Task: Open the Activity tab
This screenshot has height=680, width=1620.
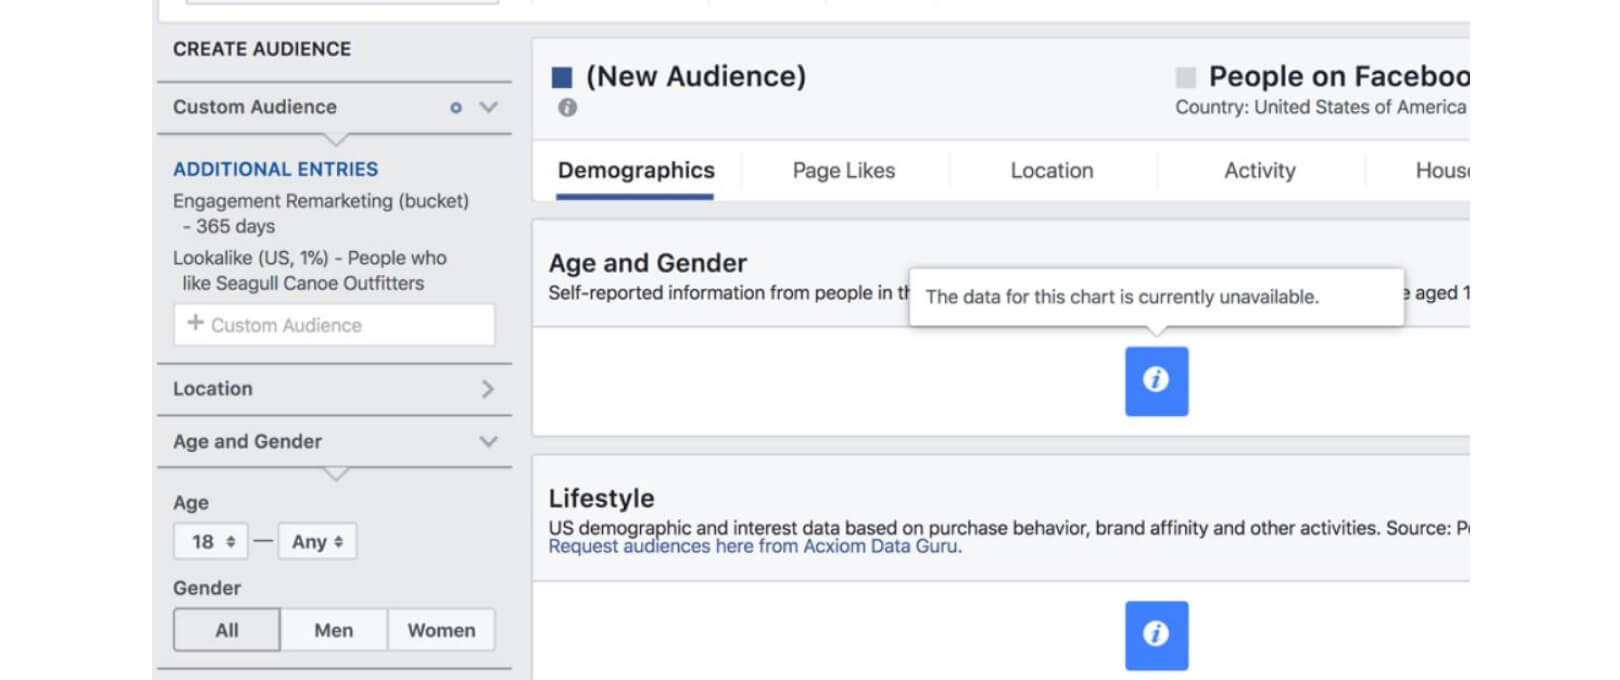Action: coord(1260,170)
